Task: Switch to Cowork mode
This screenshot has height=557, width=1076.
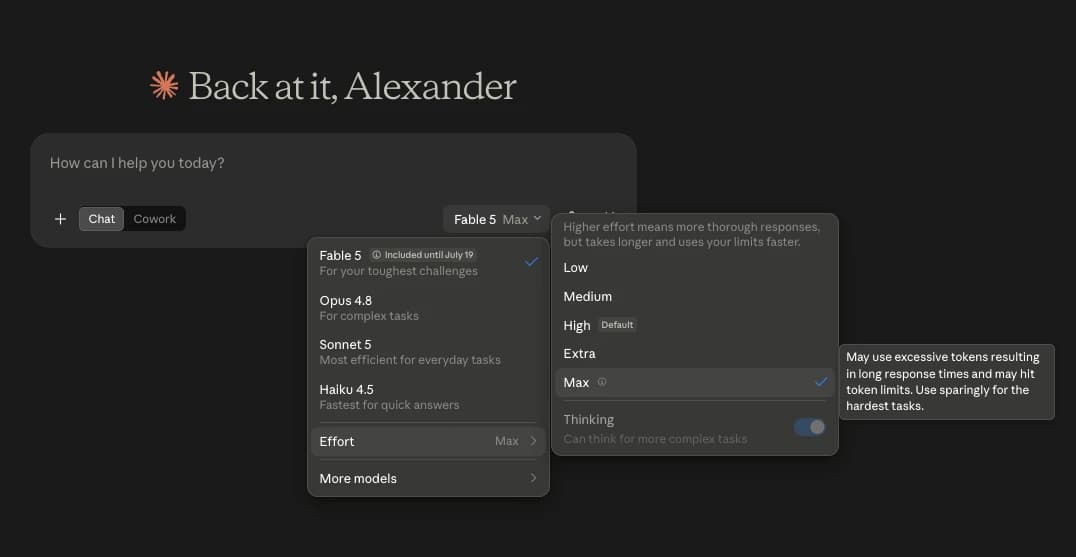Action: coord(154,219)
